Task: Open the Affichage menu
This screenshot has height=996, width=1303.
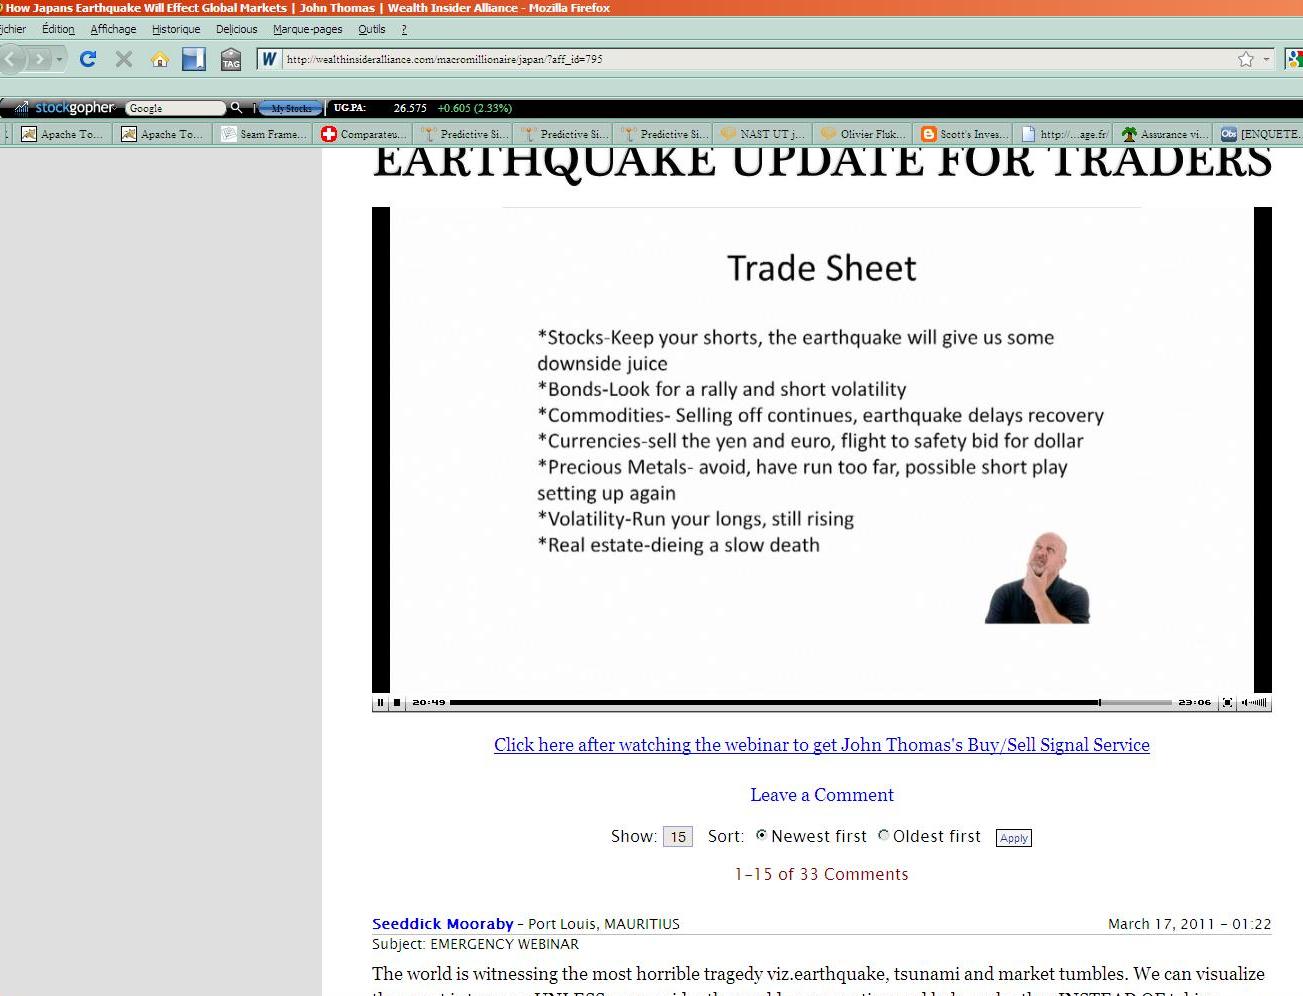Action: click(113, 29)
